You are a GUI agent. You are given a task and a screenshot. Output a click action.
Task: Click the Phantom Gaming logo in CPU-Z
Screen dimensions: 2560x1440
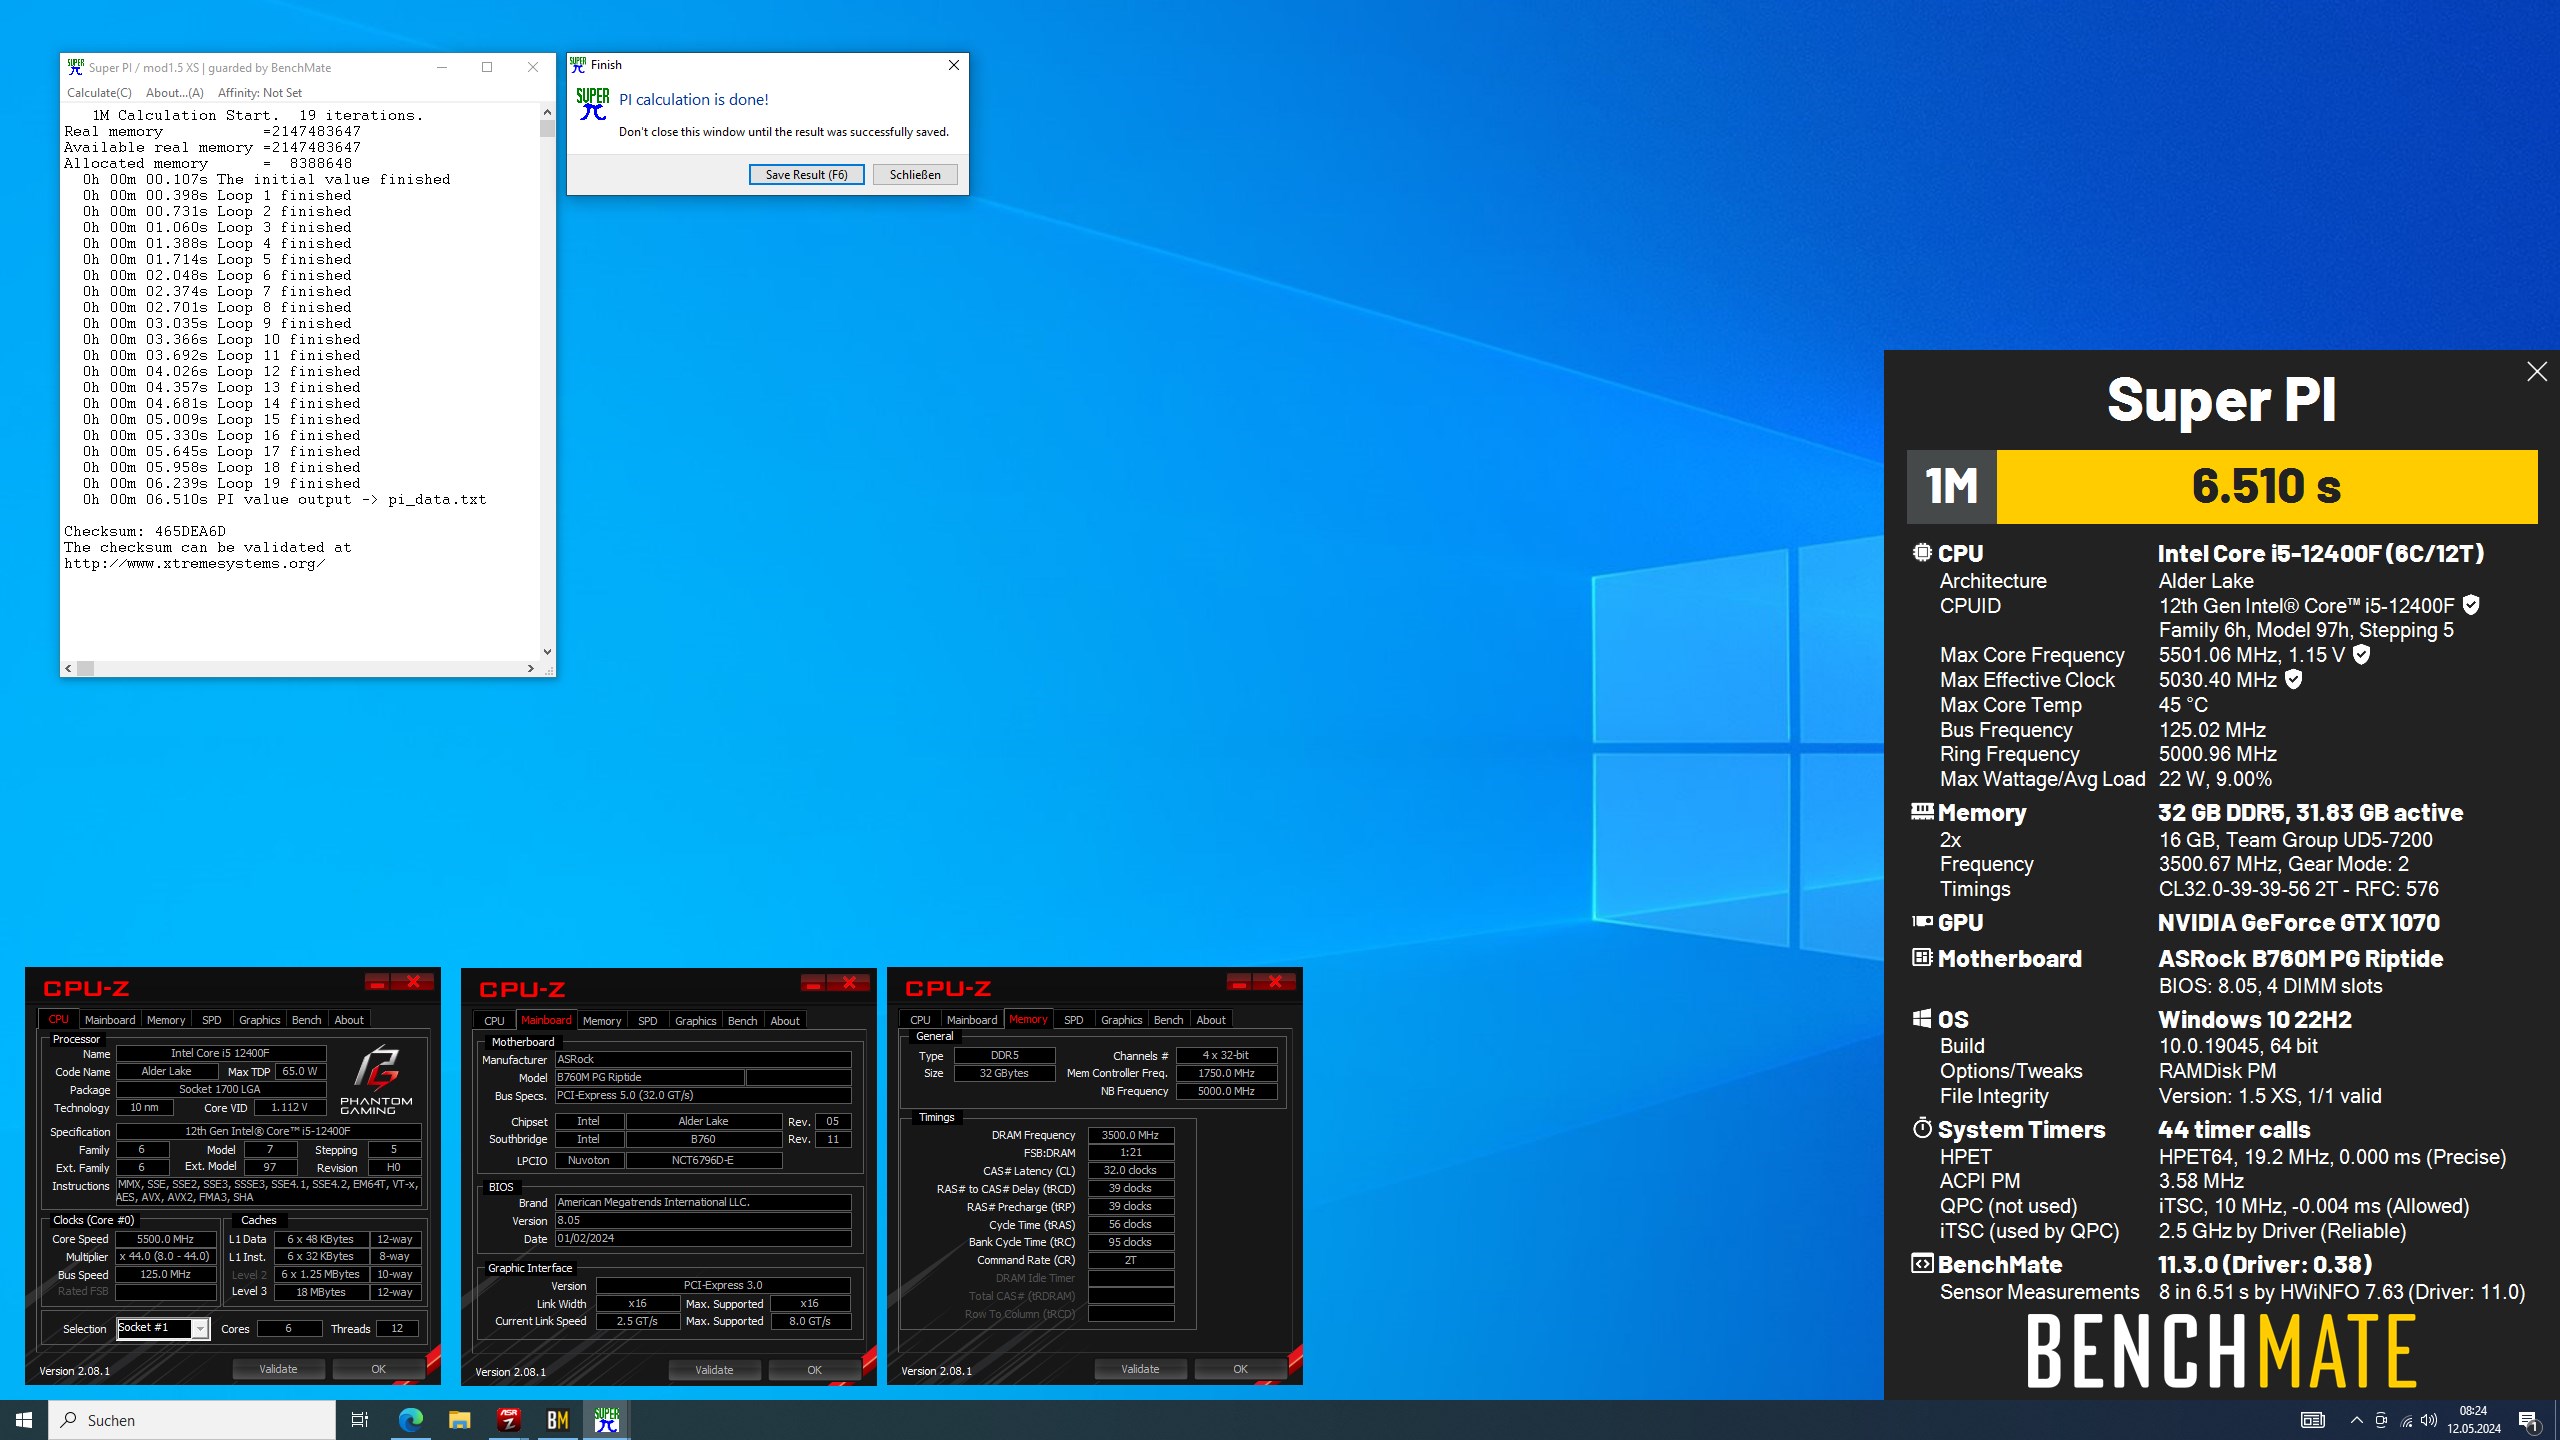tap(376, 1080)
